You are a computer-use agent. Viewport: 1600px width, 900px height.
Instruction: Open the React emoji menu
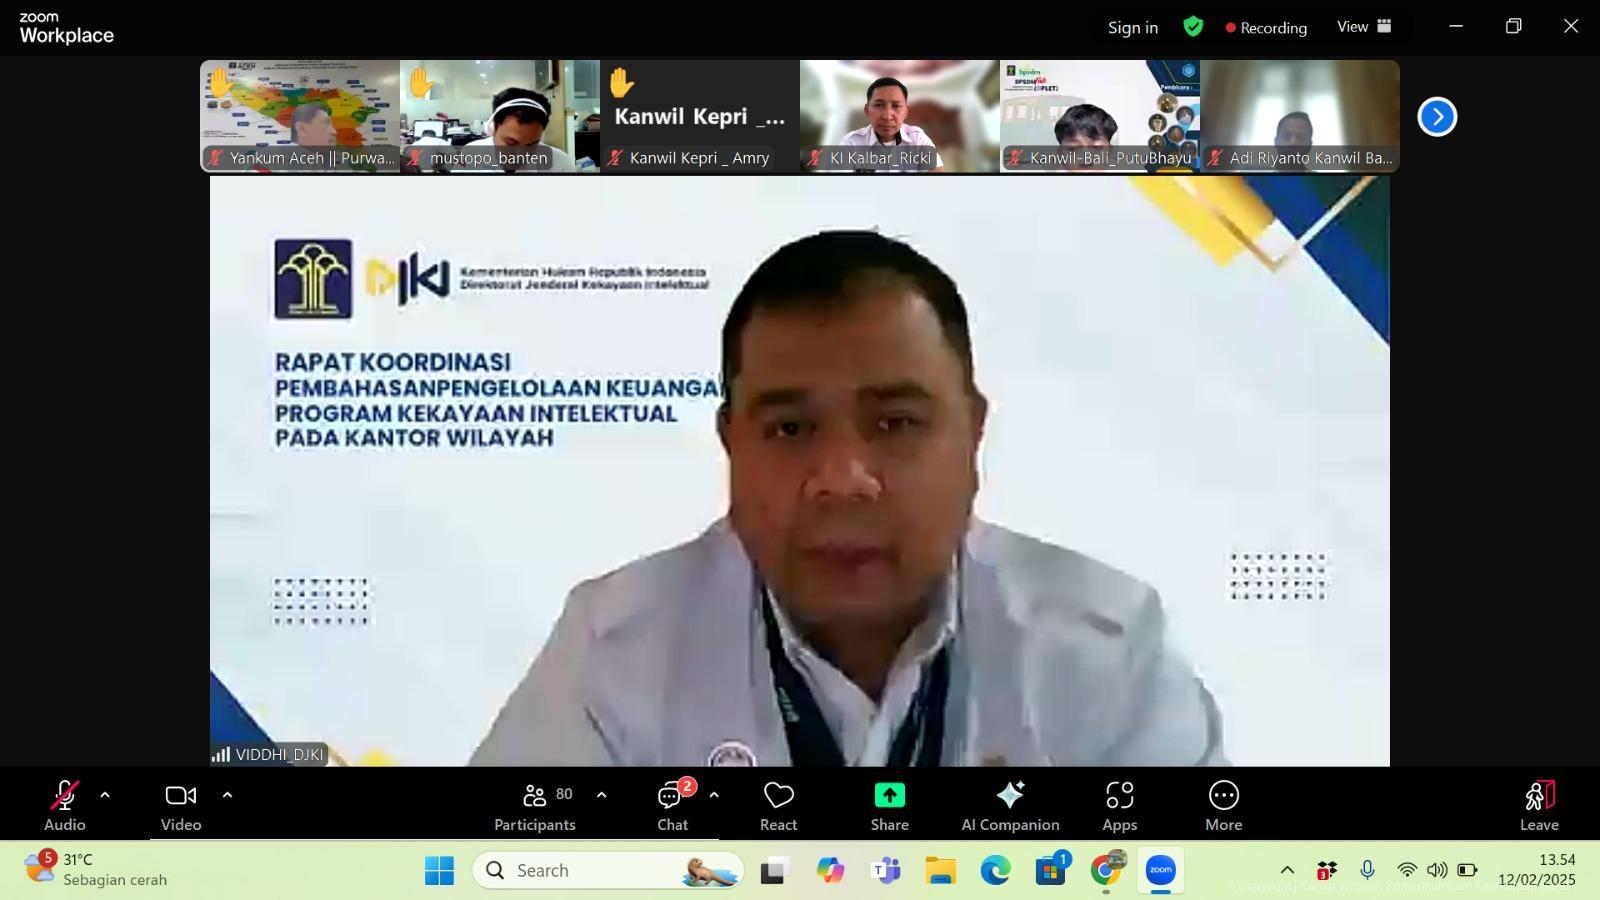click(778, 806)
